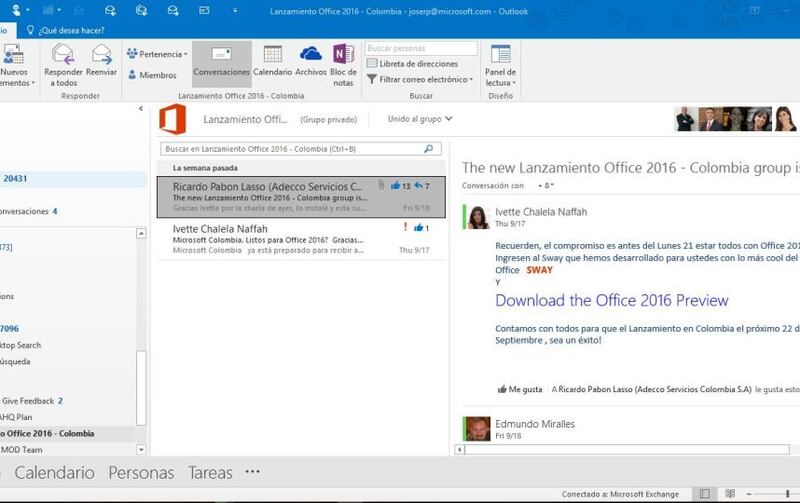
Task: Click the Reenviar forward envelope icon
Action: pos(102,54)
